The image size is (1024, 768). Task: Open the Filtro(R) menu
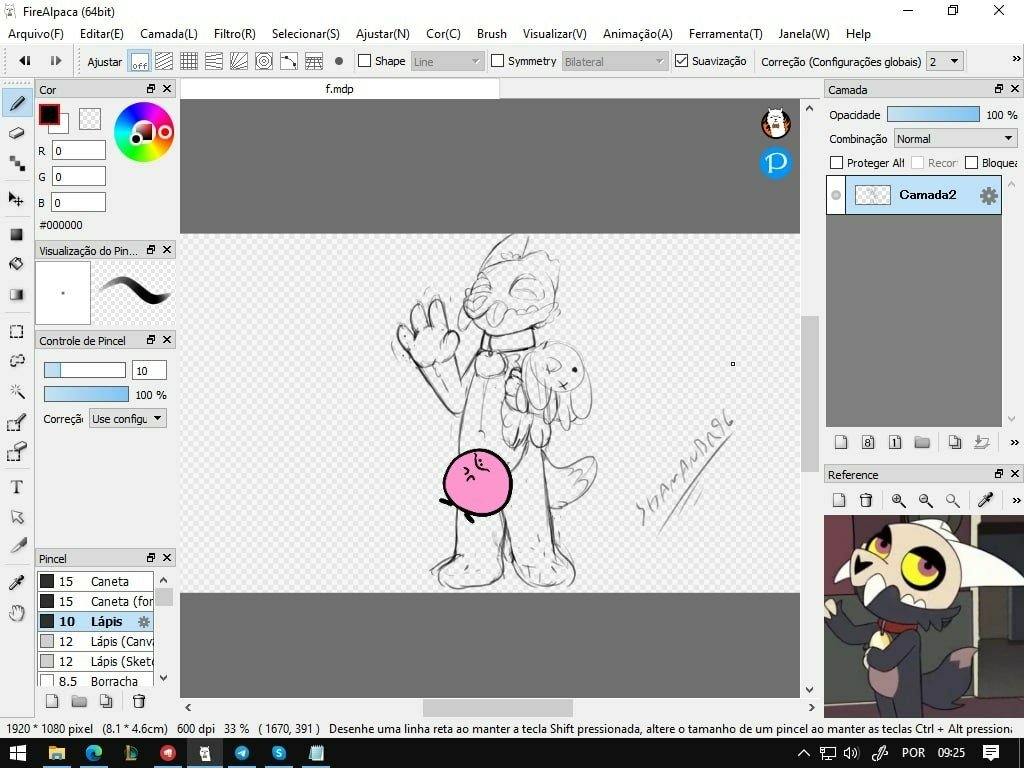[x=234, y=34]
